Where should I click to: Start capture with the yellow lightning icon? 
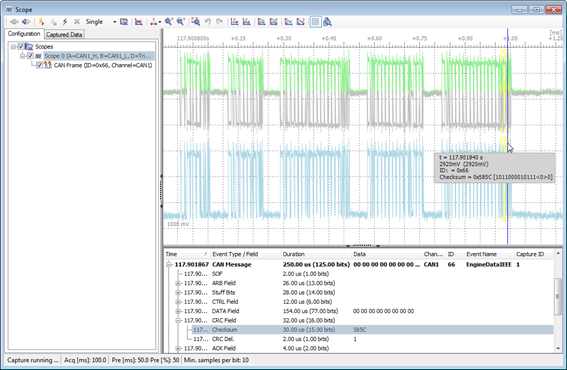pyautogui.click(x=41, y=22)
